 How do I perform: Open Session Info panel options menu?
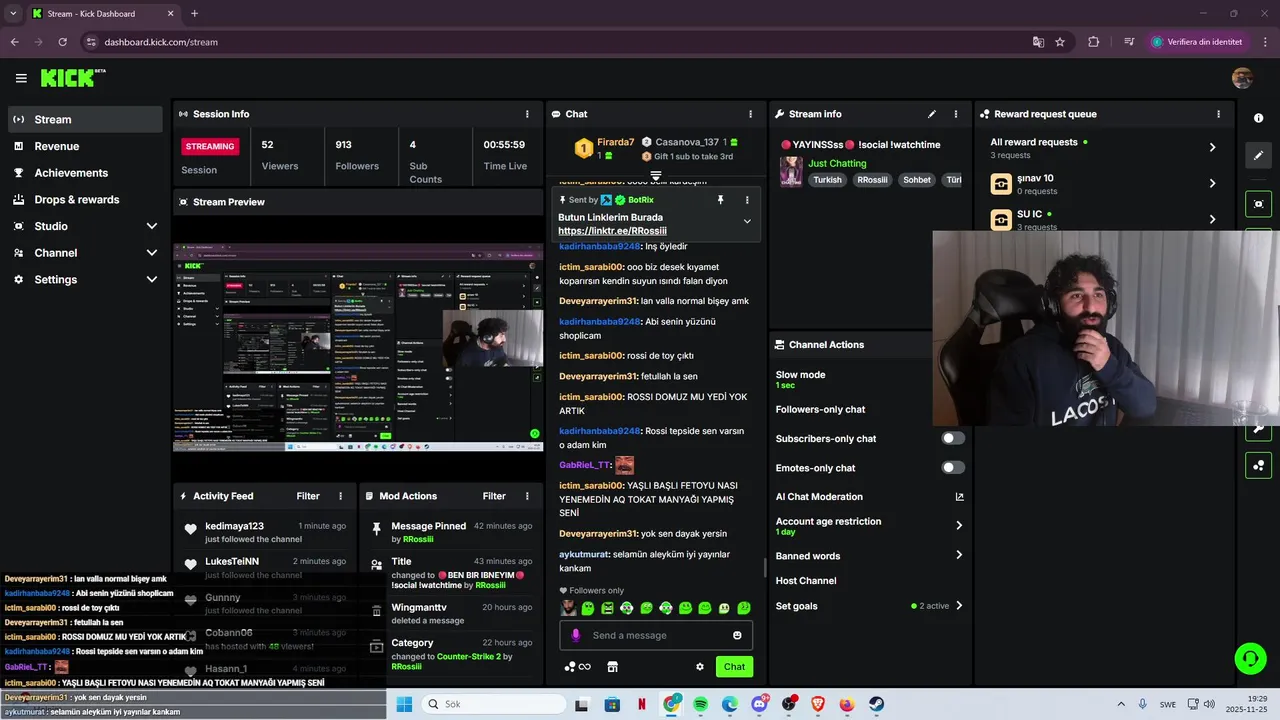click(x=527, y=114)
